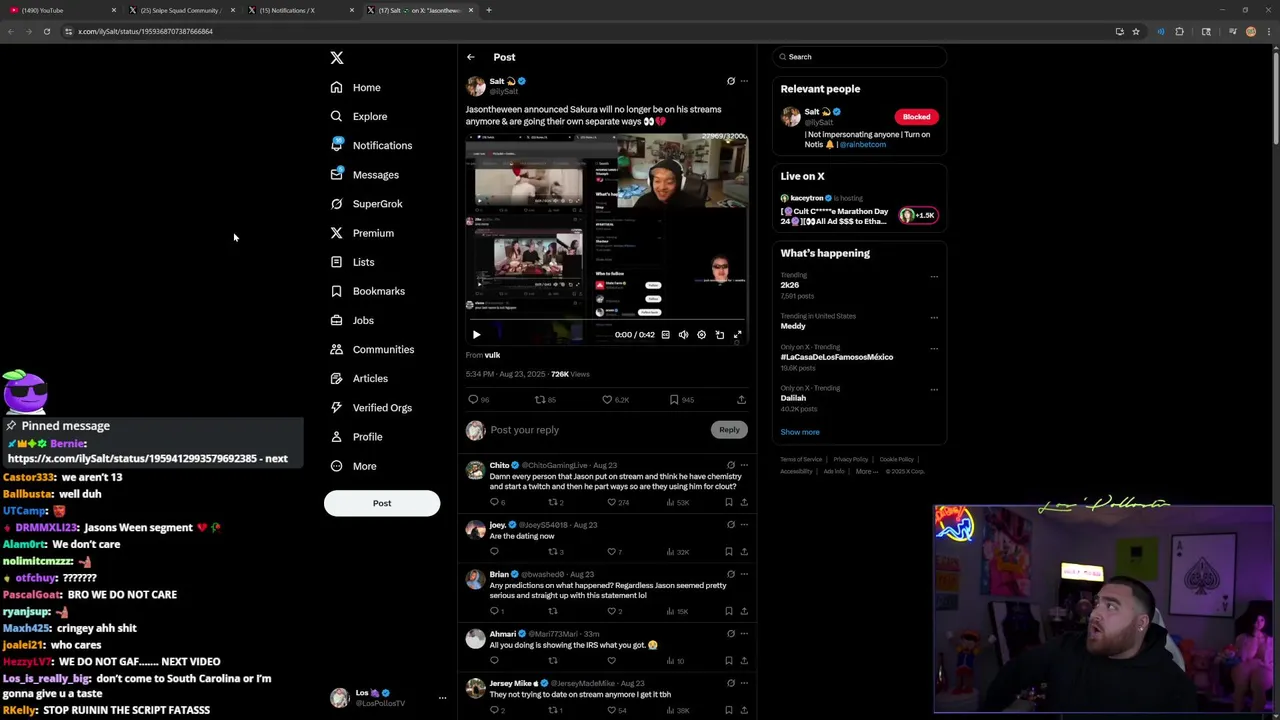Viewport: 1280px width, 720px height.
Task: Repost joey's reply
Action: [556, 552]
